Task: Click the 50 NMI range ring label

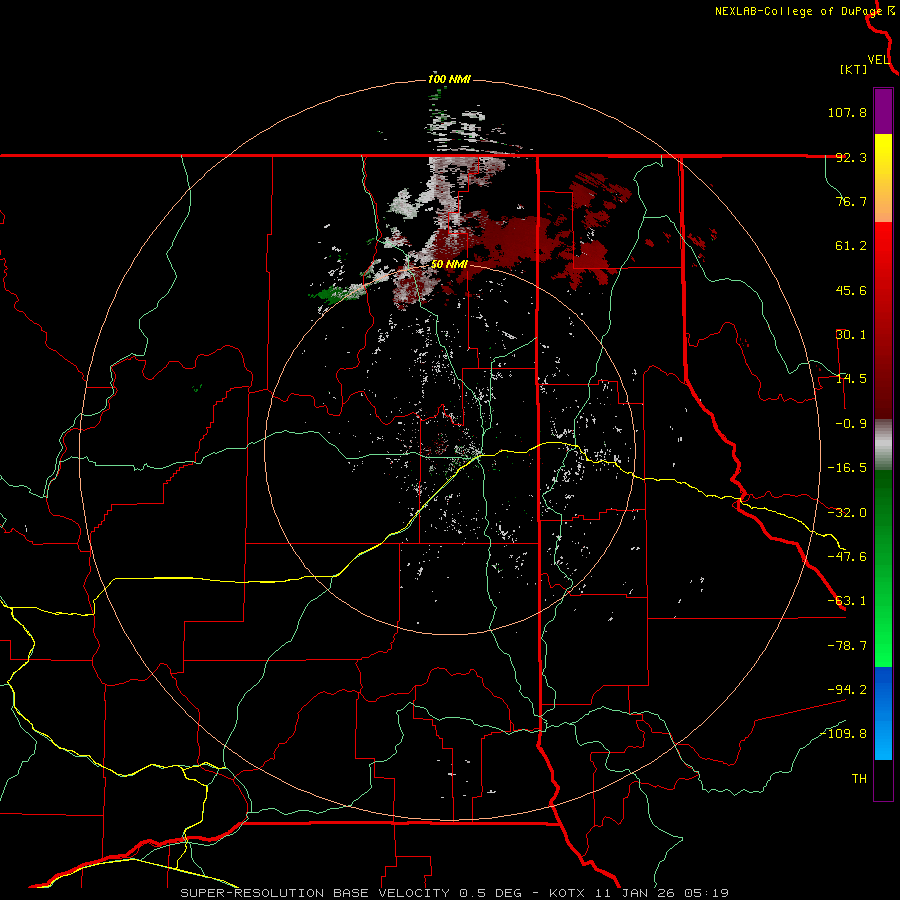Action: pos(449,265)
